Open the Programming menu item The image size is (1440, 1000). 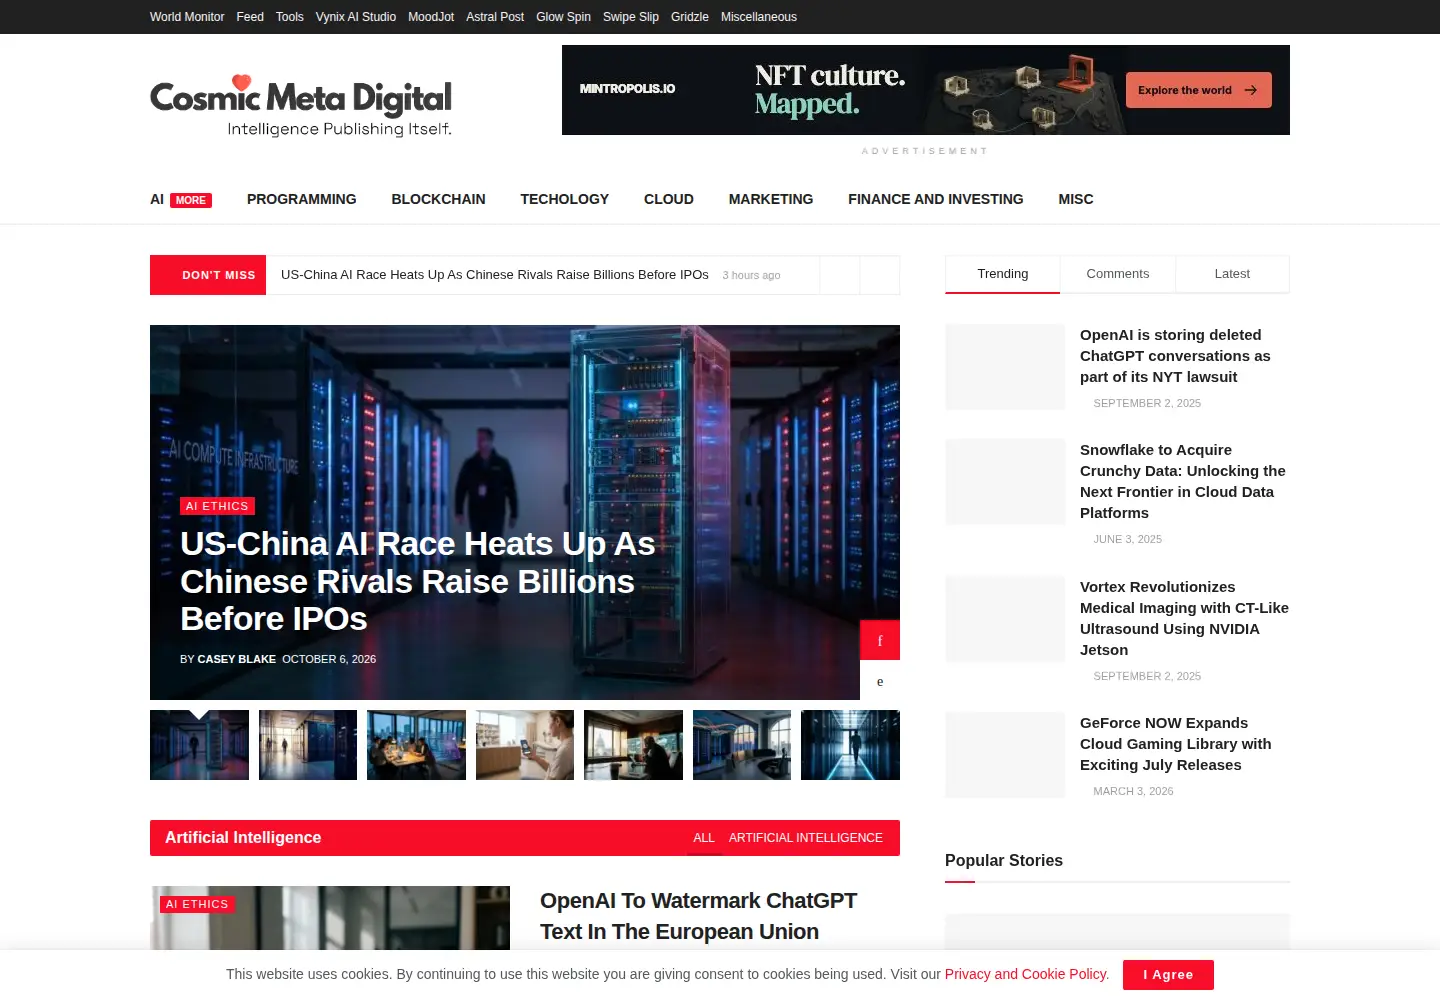[302, 199]
